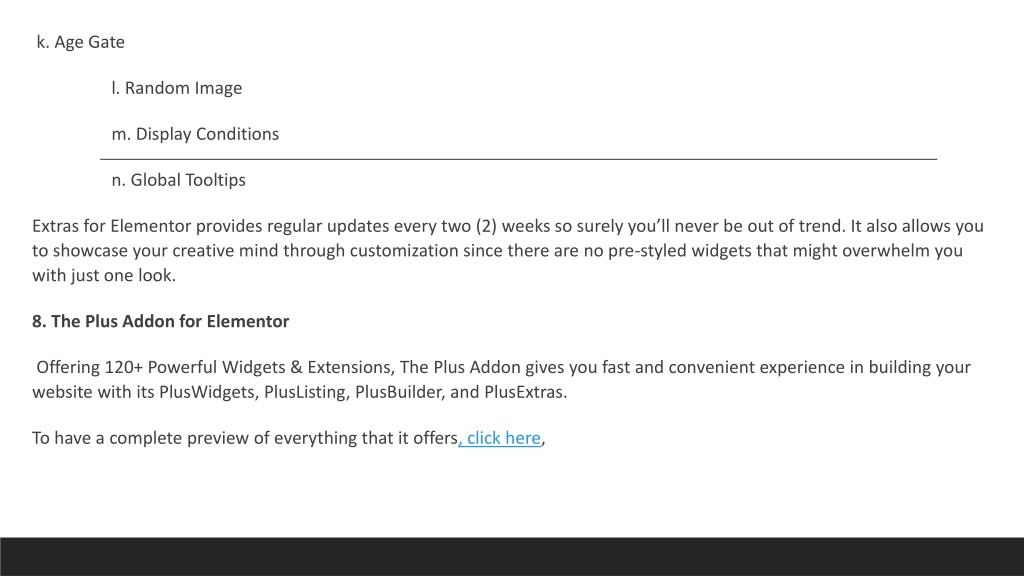Click the heading '8. The Plus Addon for Elementor'
The height and width of the screenshot is (576, 1024).
pos(161,321)
